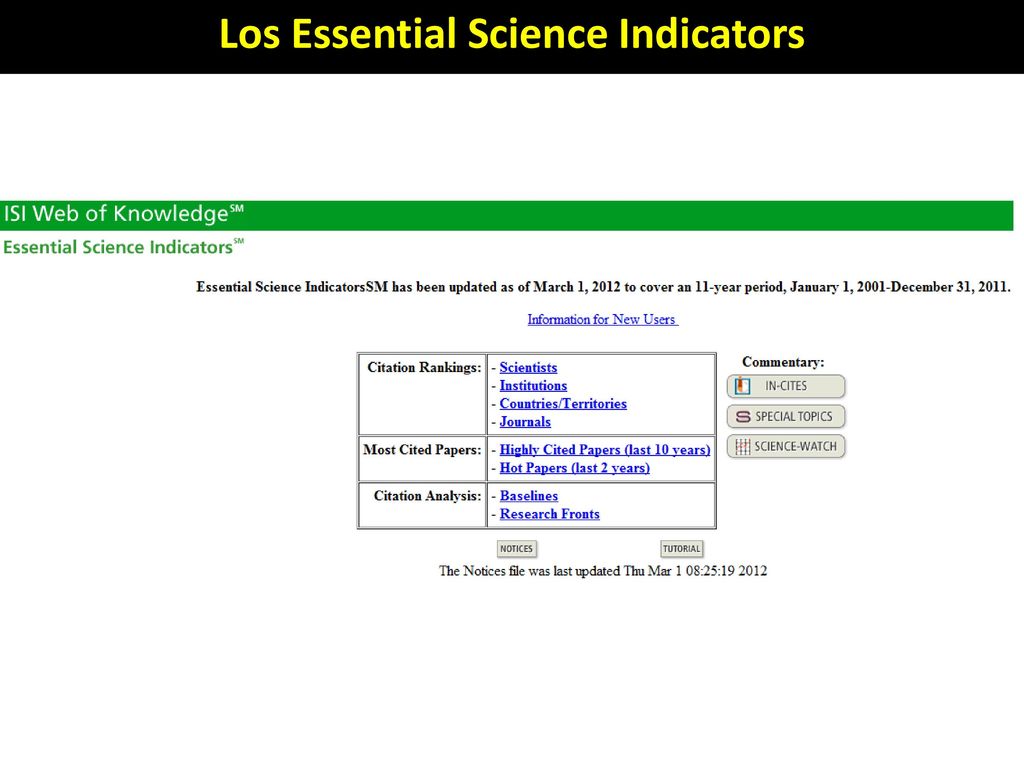
Task: Click the SPECIAL TOPICS commentary button
Action: (786, 417)
